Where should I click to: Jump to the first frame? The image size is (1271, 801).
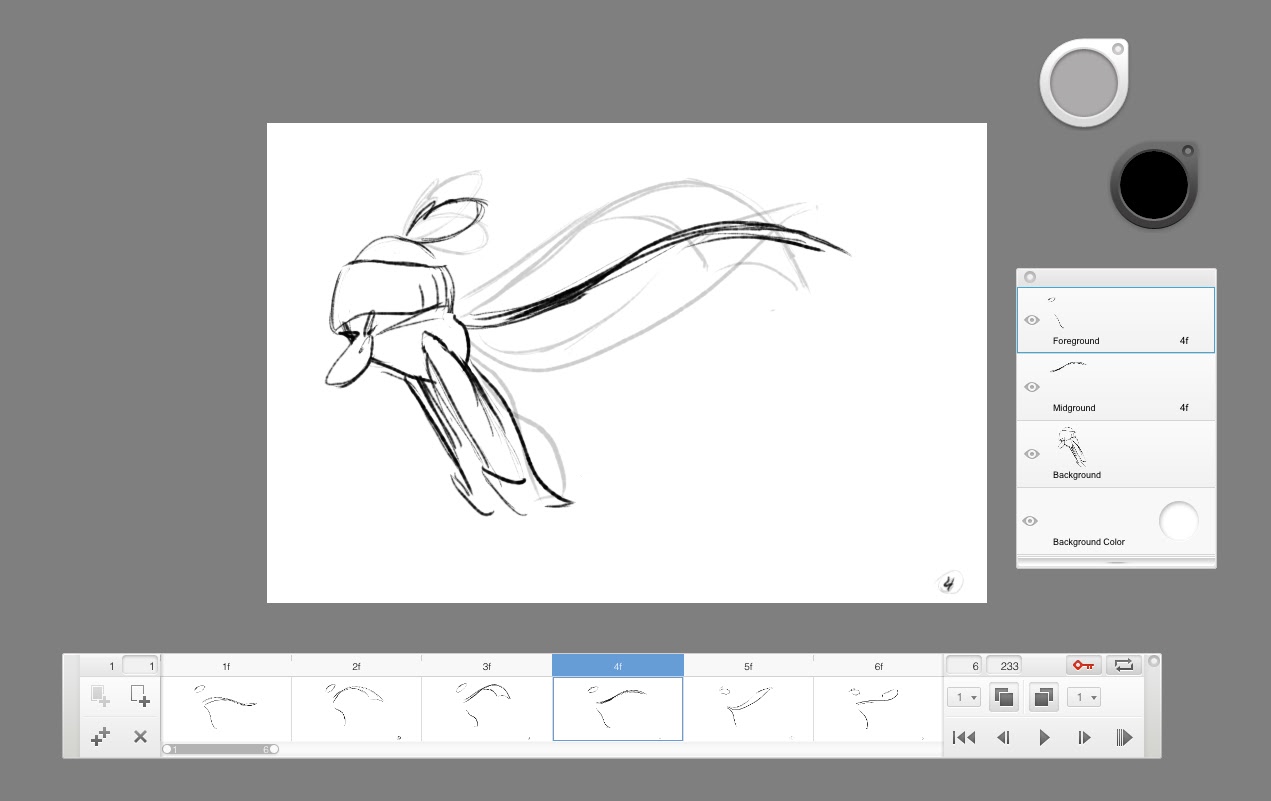[964, 737]
